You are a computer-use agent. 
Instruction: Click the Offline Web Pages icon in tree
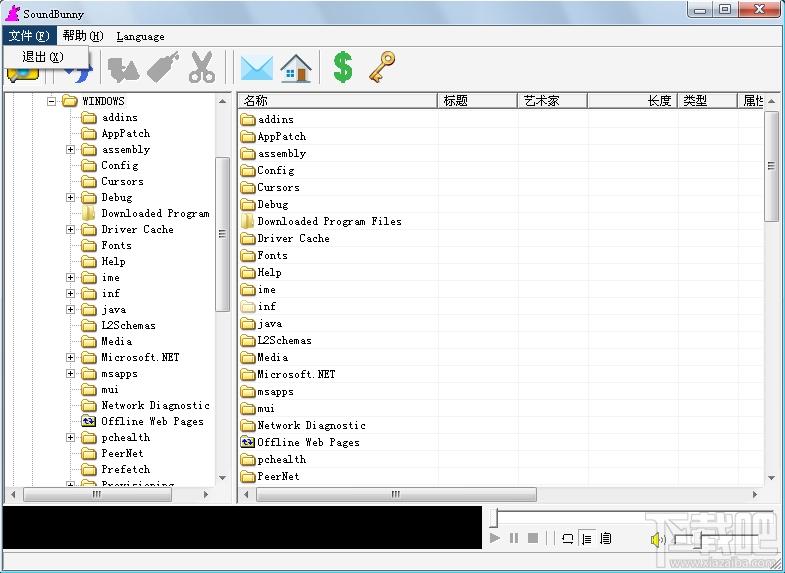pos(89,421)
